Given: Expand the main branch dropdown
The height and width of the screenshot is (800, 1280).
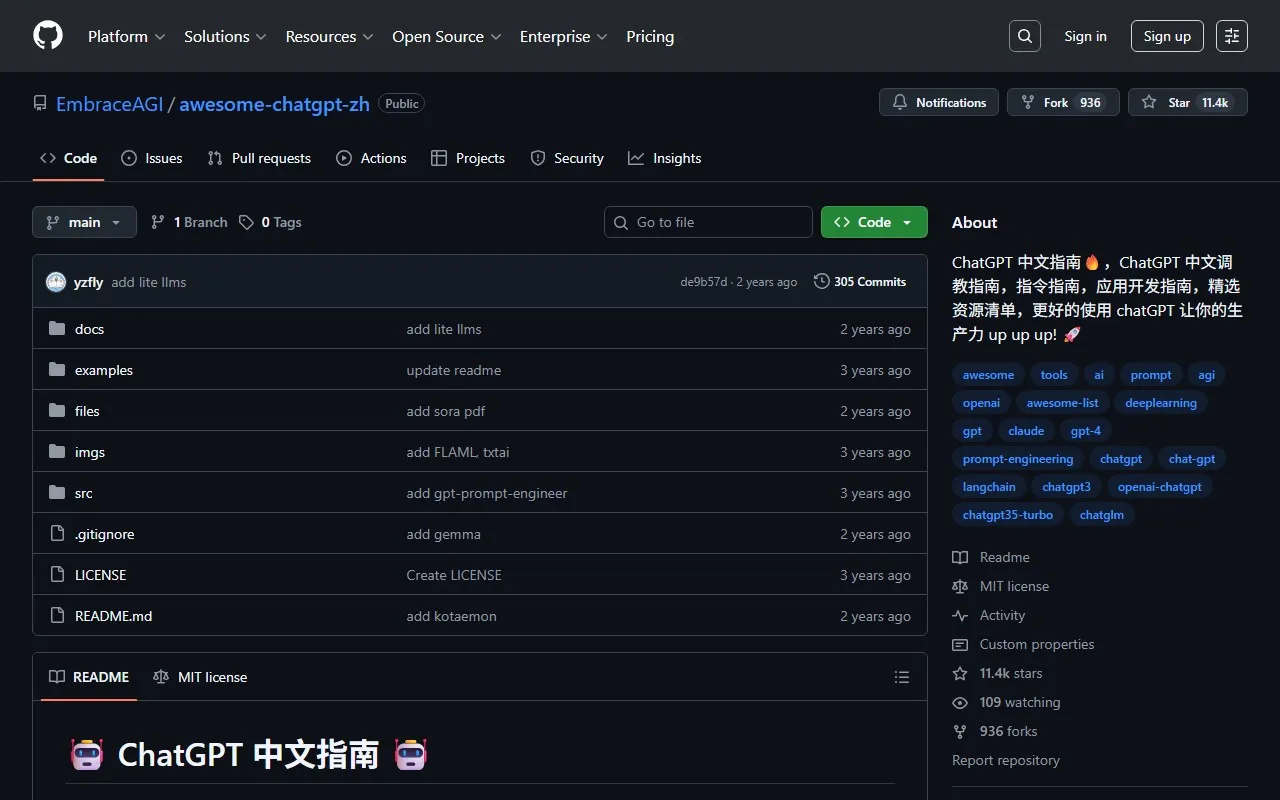Looking at the screenshot, I should coord(84,222).
